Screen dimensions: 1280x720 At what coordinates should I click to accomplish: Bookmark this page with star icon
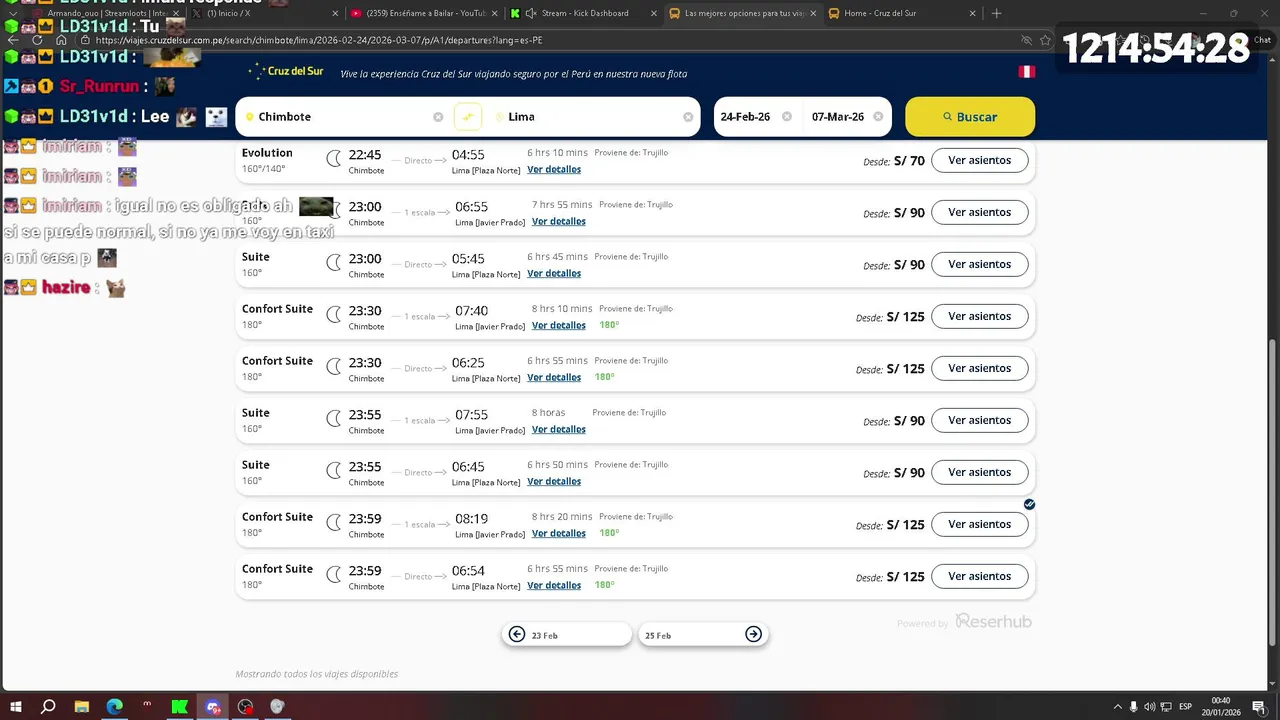pyautogui.click(x=1046, y=40)
